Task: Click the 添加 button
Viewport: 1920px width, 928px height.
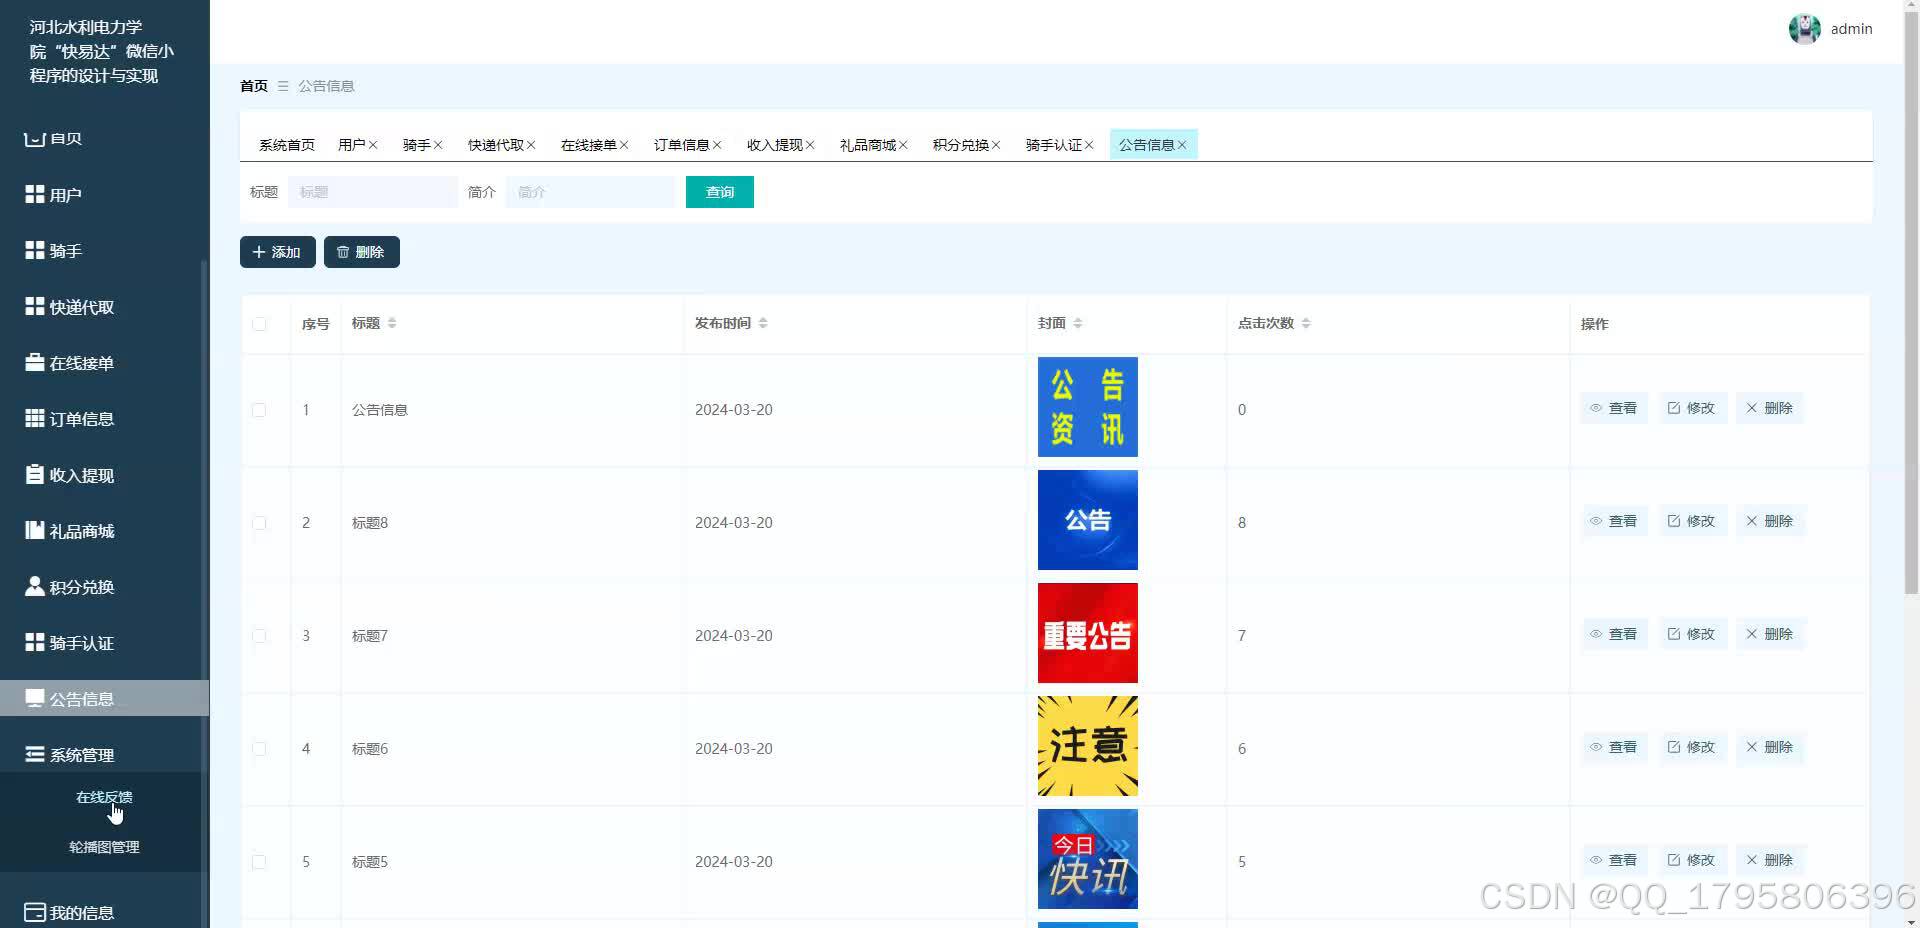Action: pyautogui.click(x=278, y=252)
